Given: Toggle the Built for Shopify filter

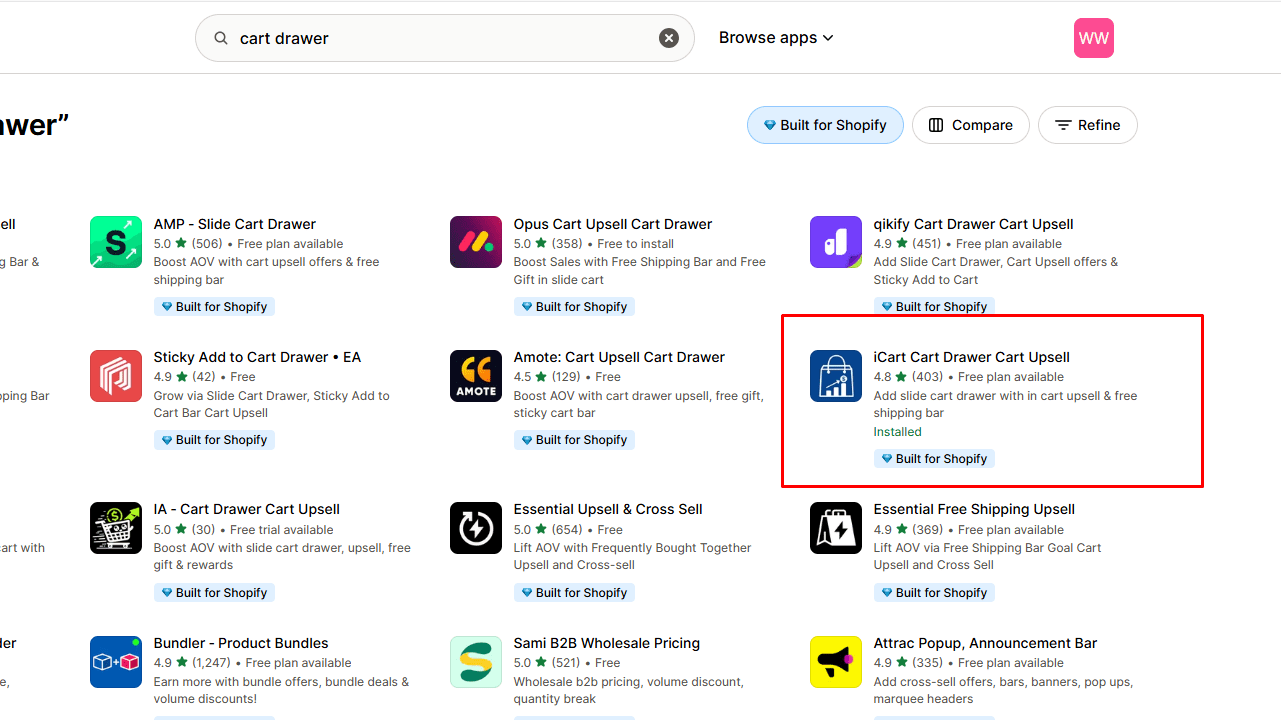Looking at the screenshot, I should 825,125.
